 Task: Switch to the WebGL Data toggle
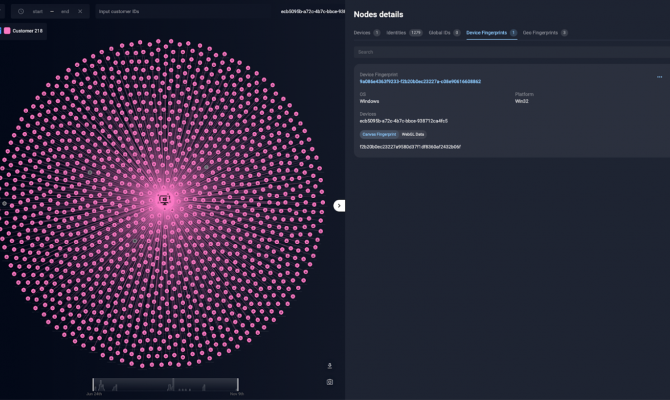(x=413, y=135)
